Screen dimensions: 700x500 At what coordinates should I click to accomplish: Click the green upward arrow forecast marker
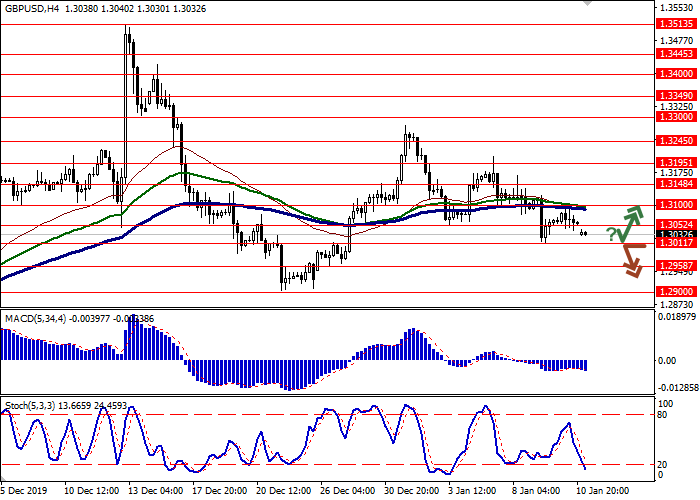tap(631, 220)
